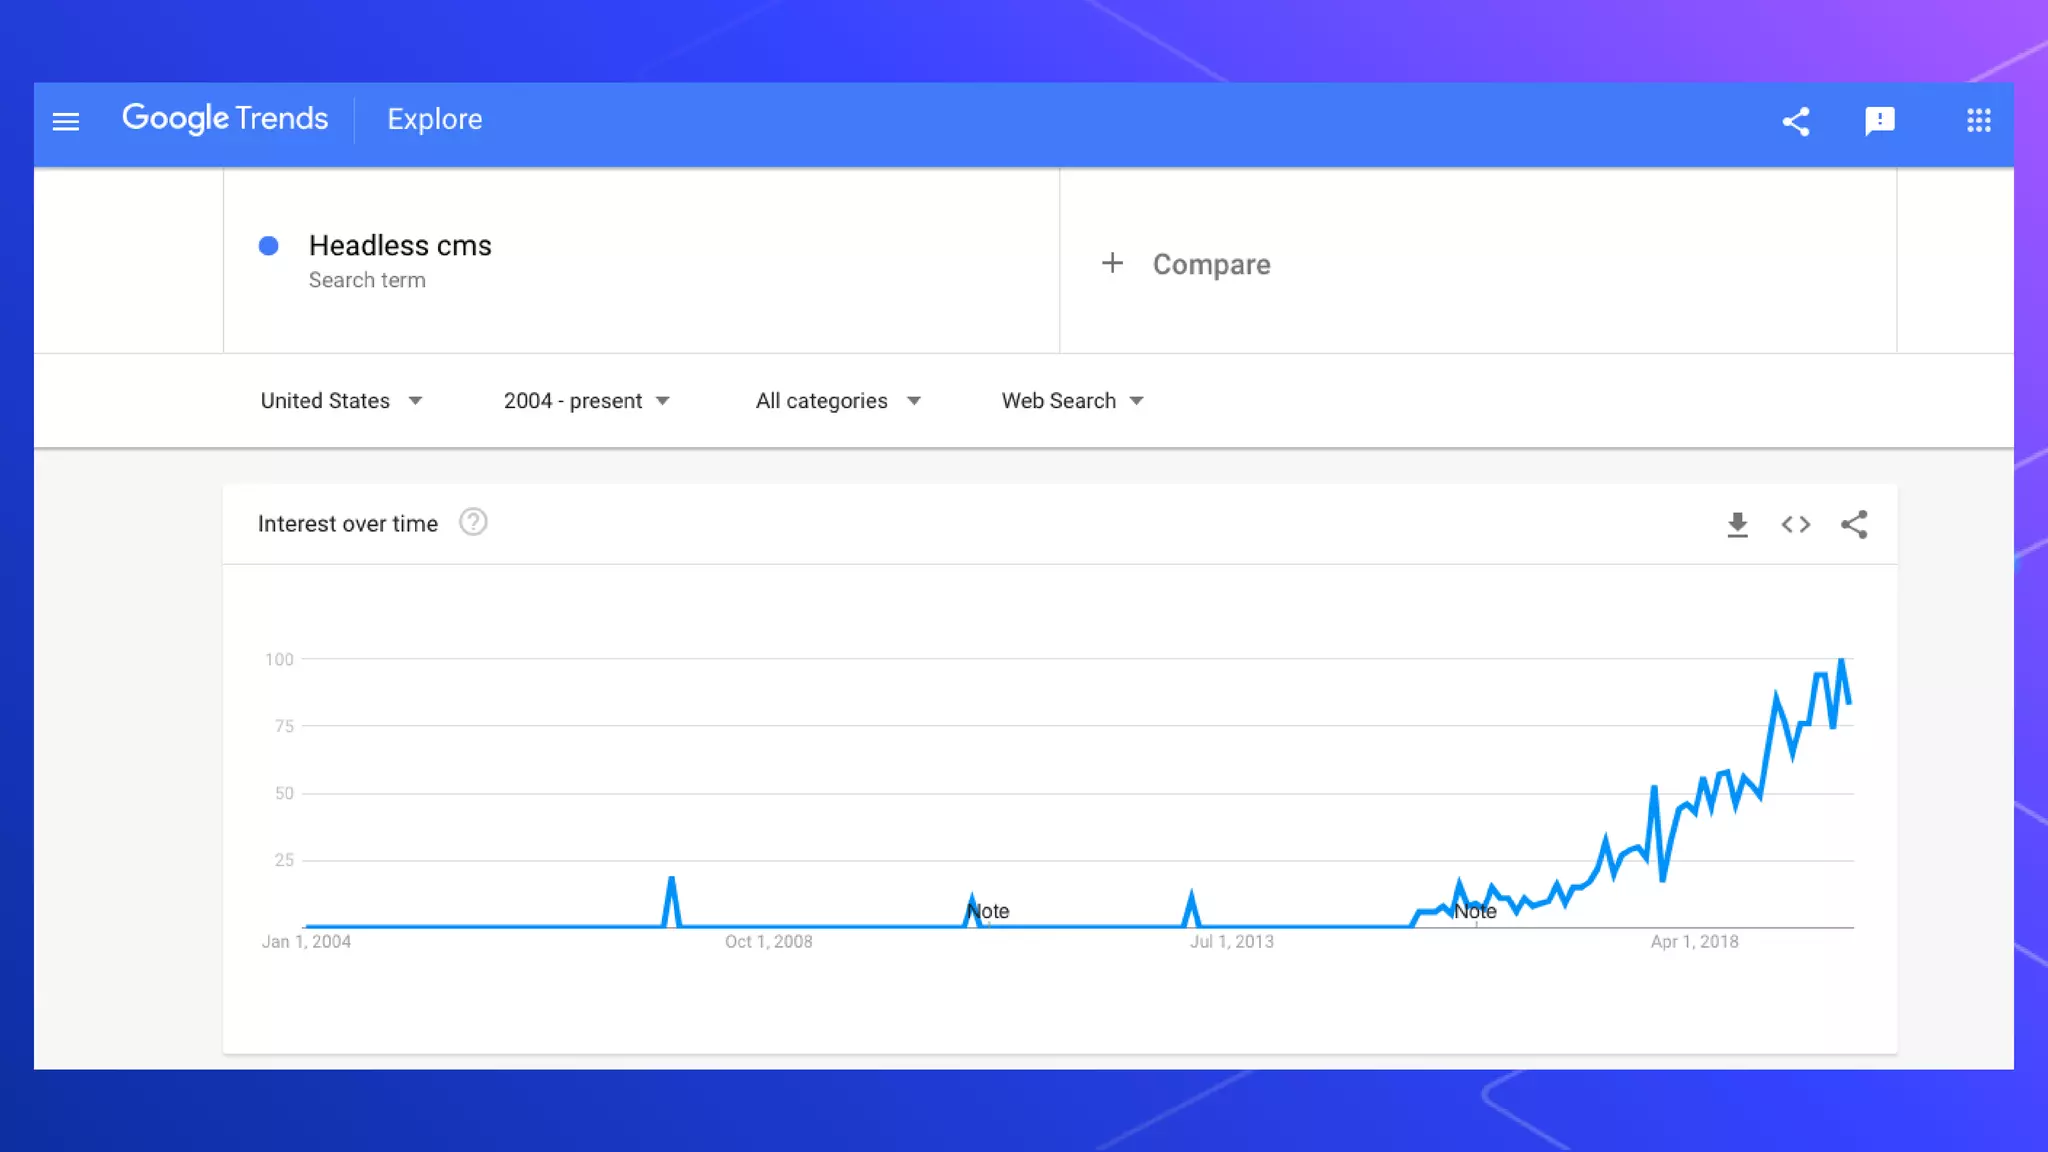Click the Note marker near 2010
This screenshot has width=2048, height=1152.
point(988,911)
